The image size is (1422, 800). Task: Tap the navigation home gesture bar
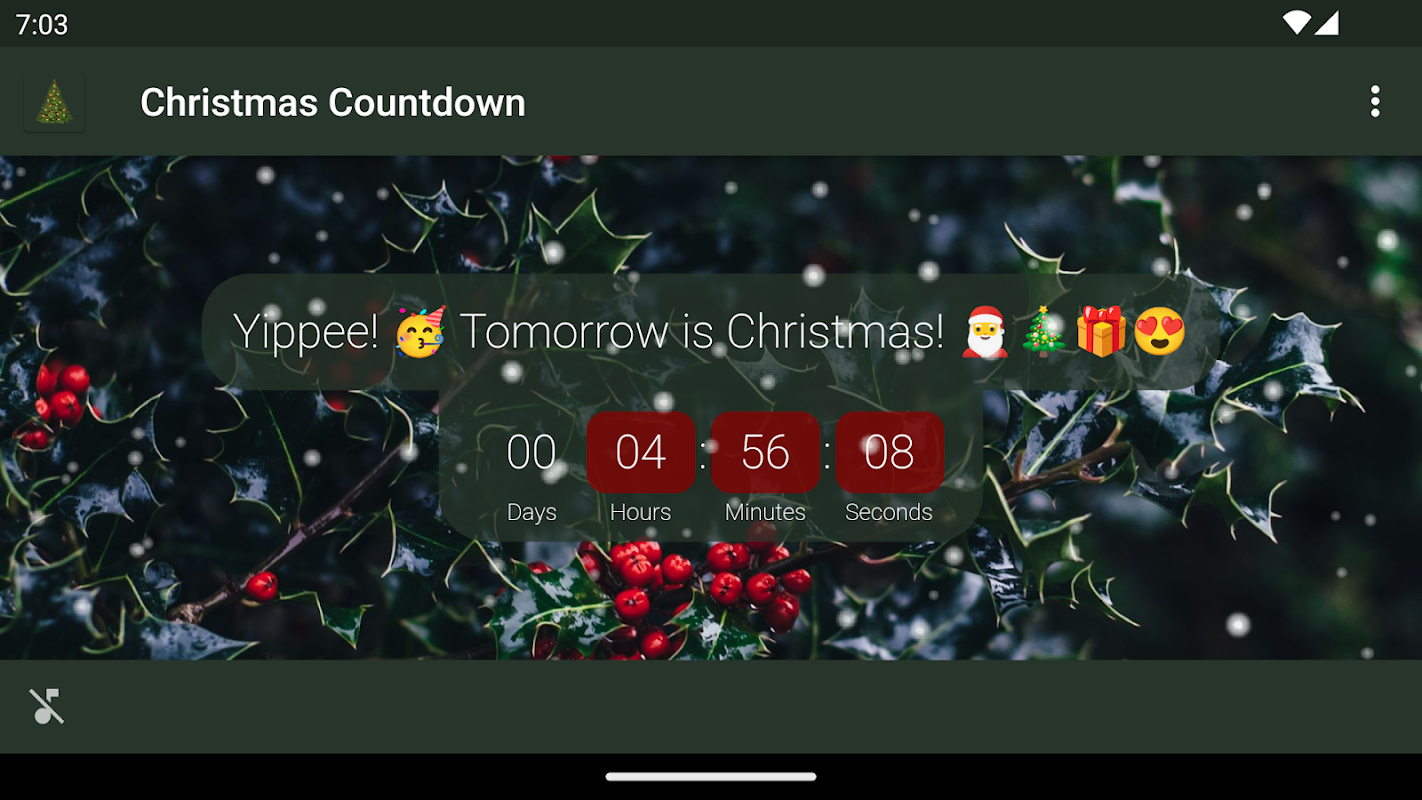pyautogui.click(x=711, y=776)
